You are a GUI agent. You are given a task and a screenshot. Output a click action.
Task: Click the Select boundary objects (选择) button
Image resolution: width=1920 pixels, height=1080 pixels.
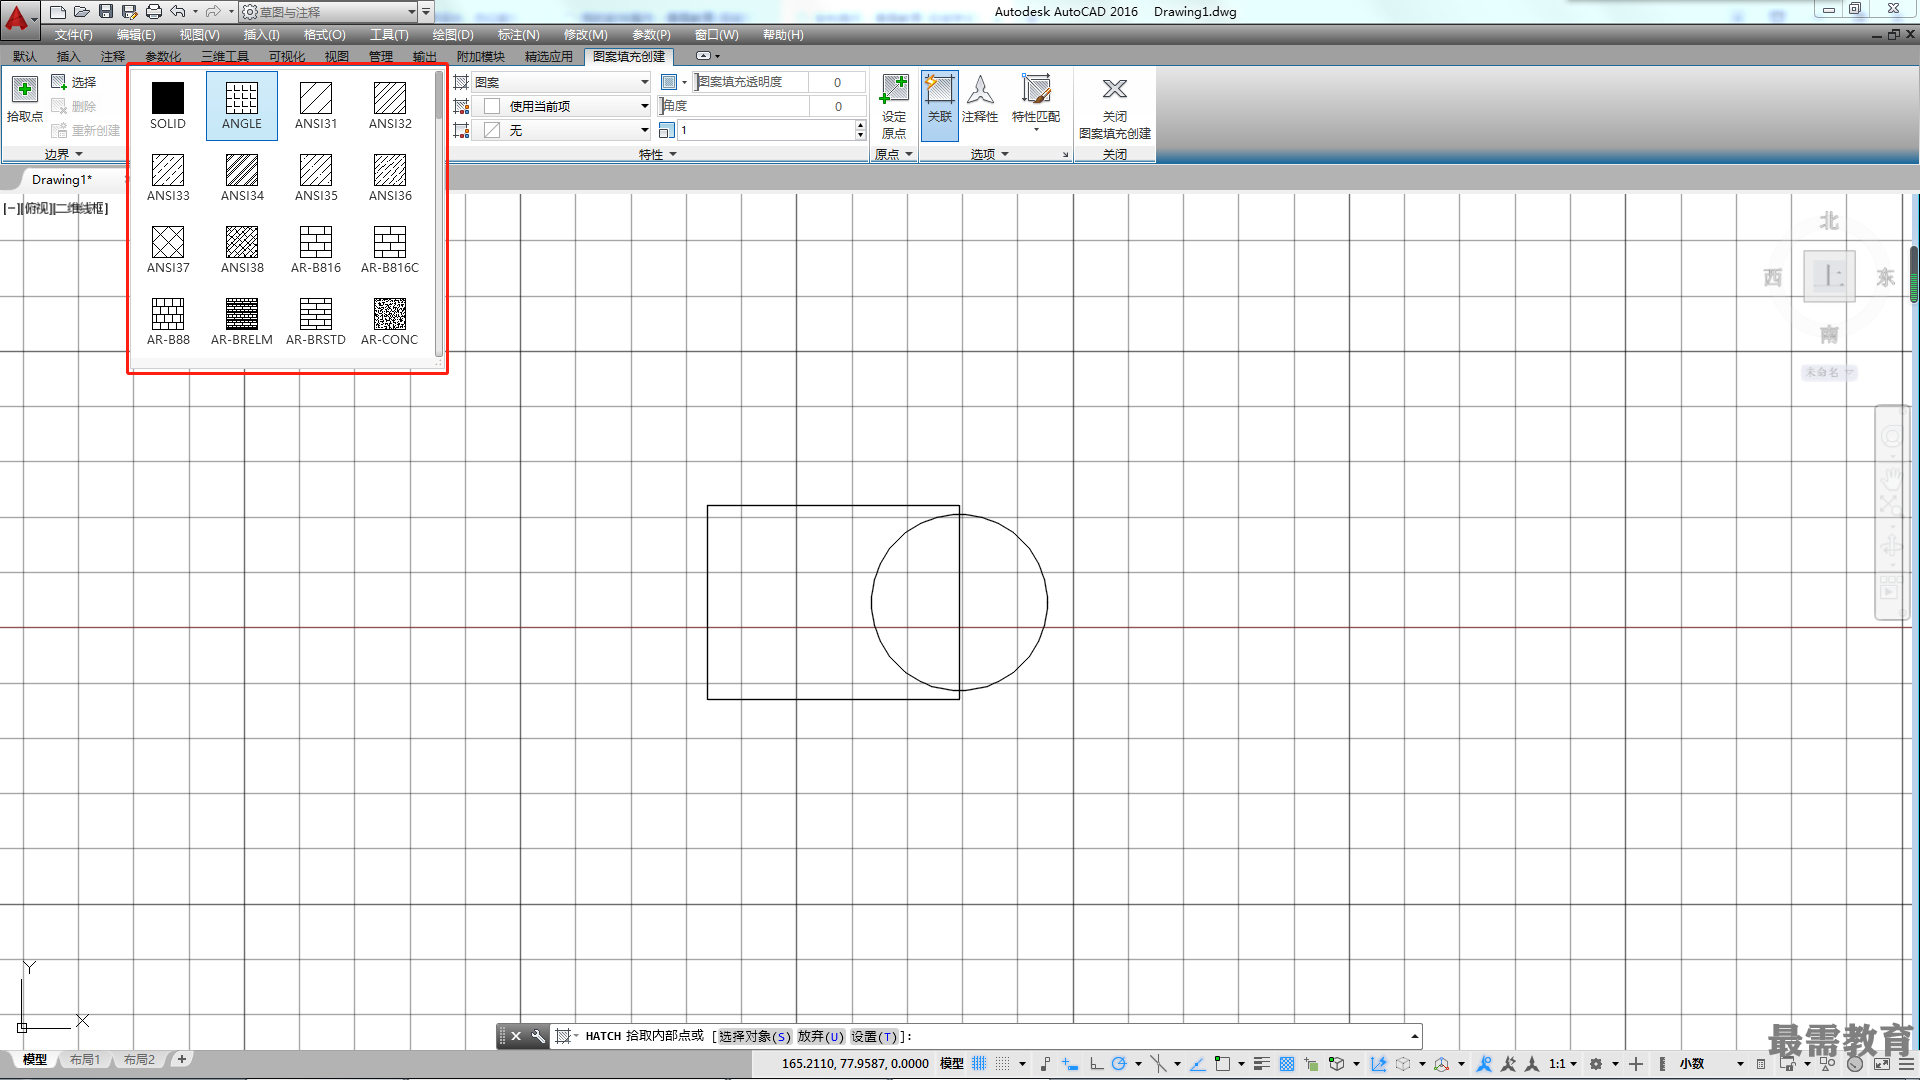[74, 82]
